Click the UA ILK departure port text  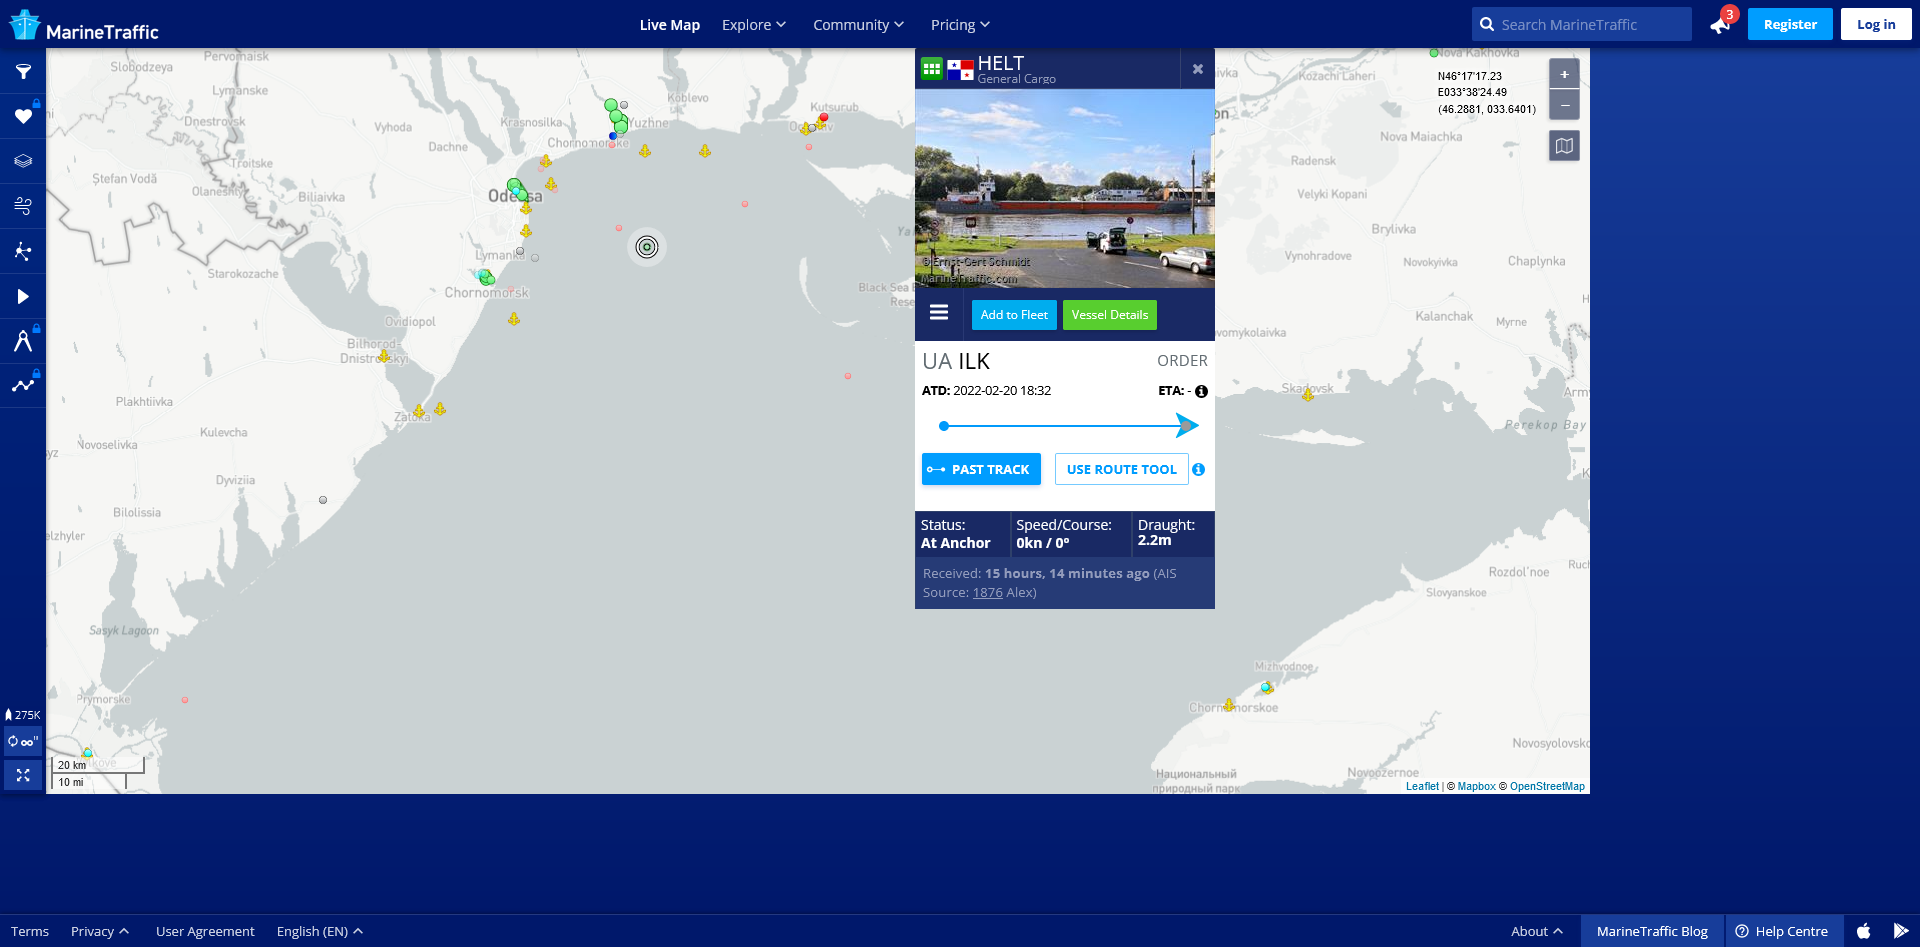point(956,361)
